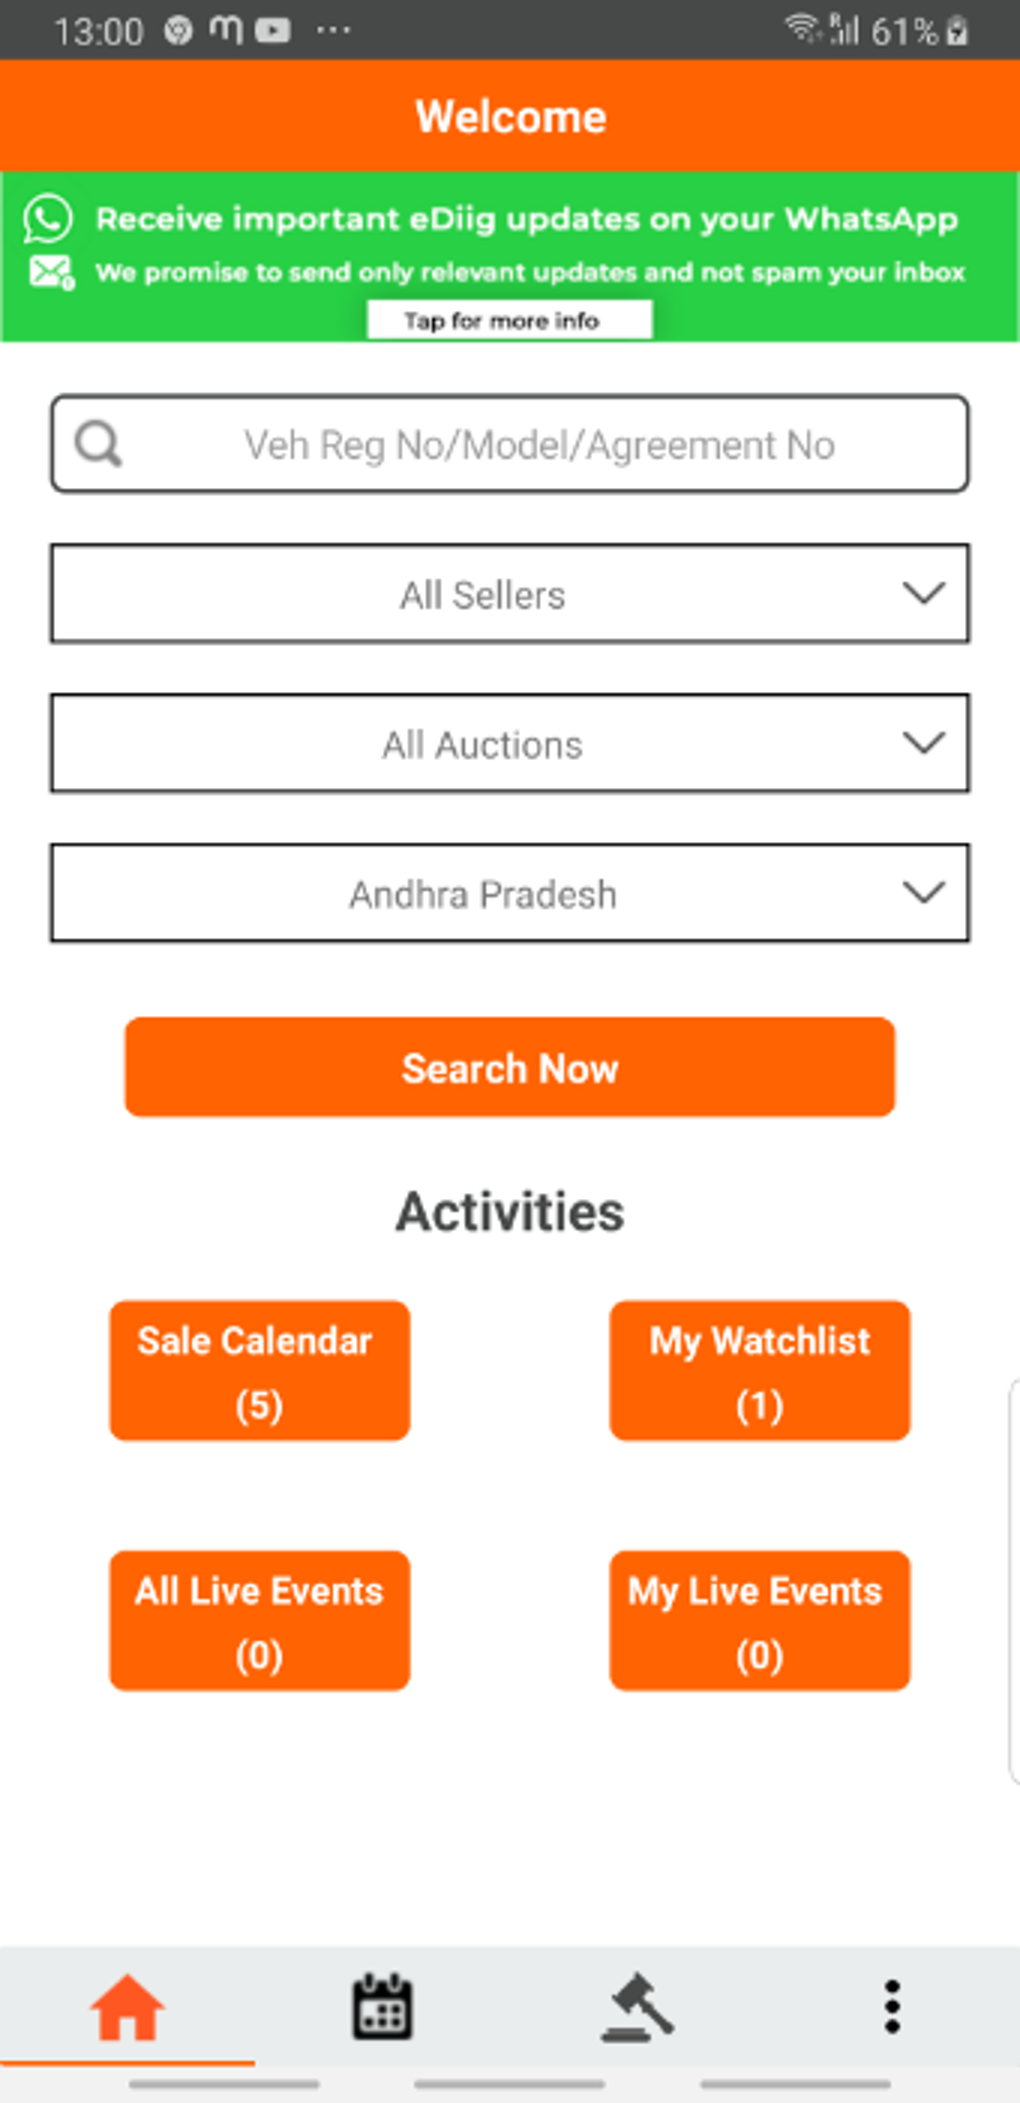Click the search magnifier icon

[99, 444]
